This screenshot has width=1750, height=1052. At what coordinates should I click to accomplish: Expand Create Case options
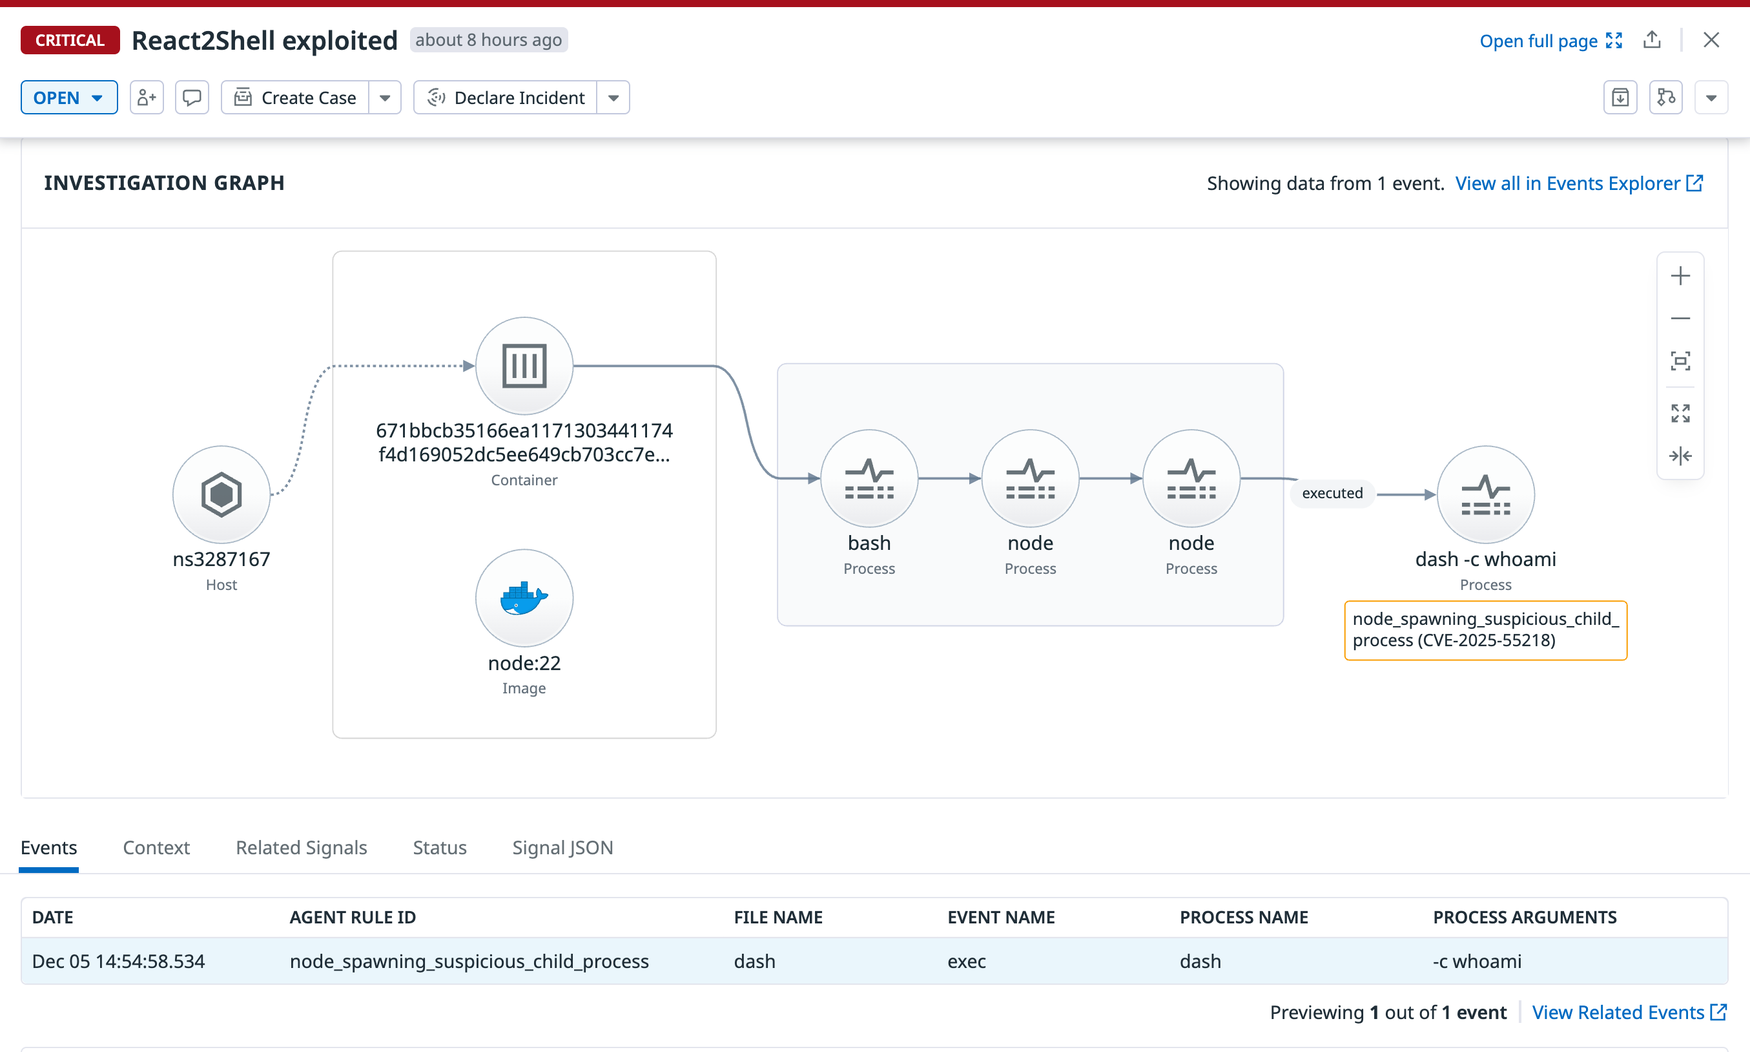coord(385,97)
